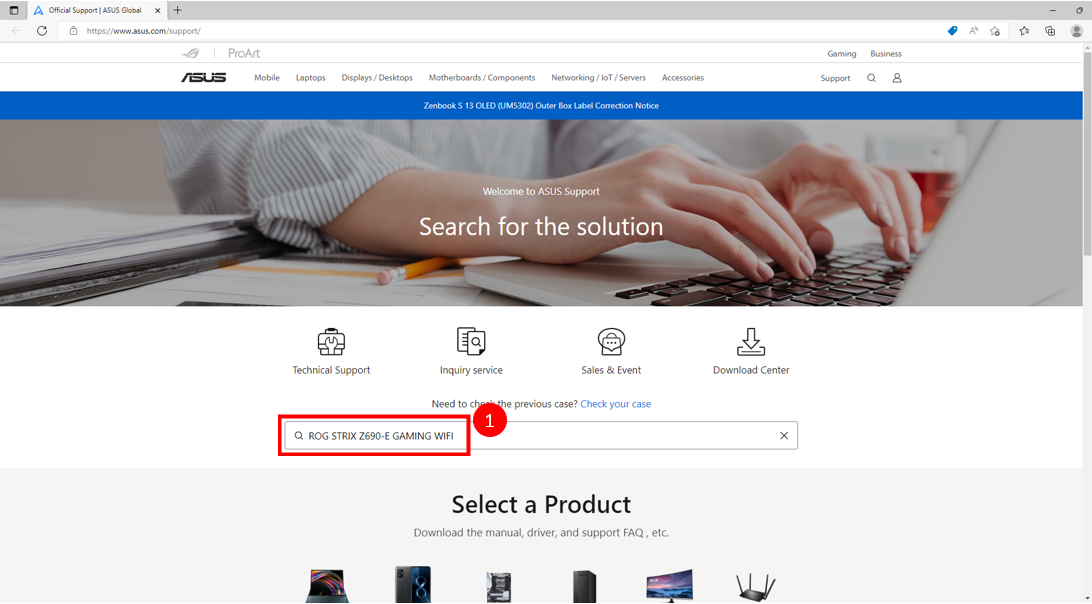The image size is (1092, 604).
Task: Go back using browser back arrow
Action: [16, 31]
